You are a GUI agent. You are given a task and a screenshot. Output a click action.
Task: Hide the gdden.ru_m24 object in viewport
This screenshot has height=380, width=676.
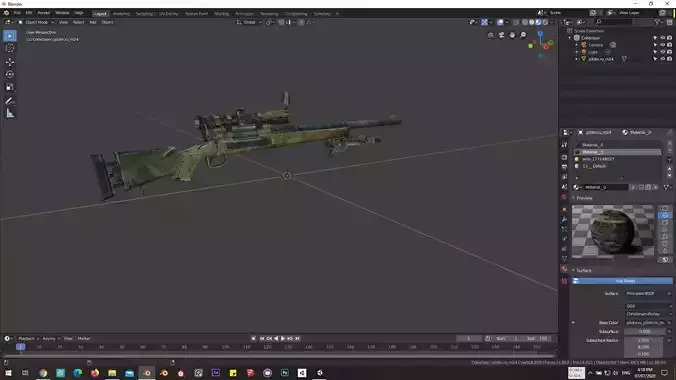(662, 59)
